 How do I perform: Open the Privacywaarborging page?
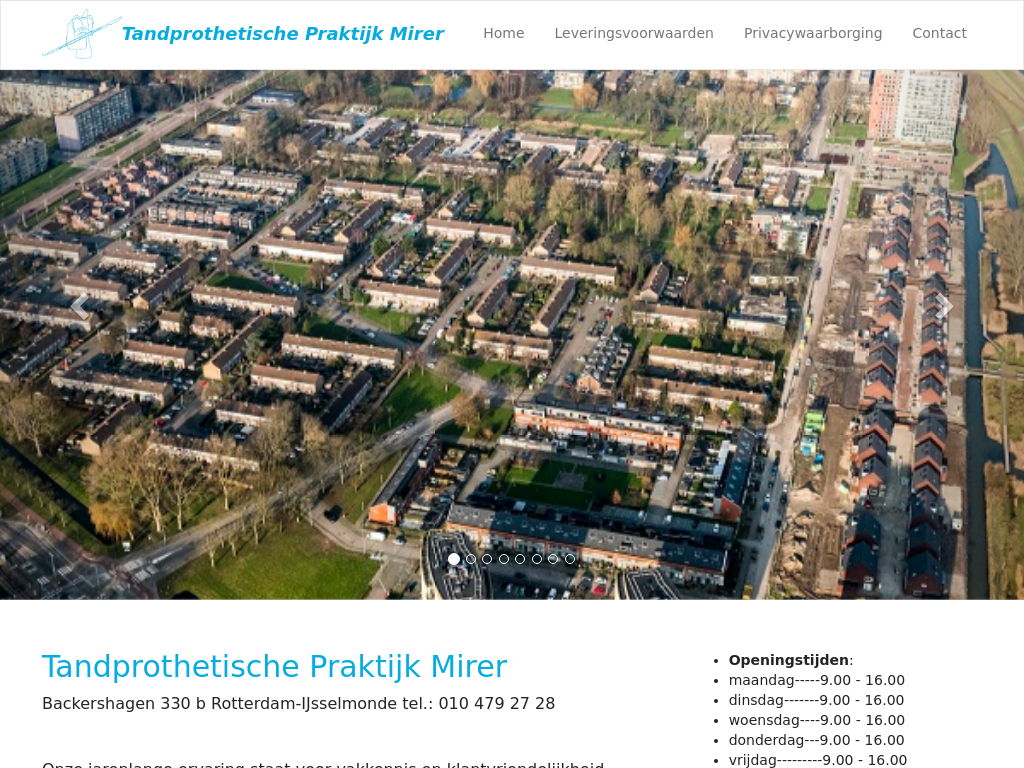point(812,33)
